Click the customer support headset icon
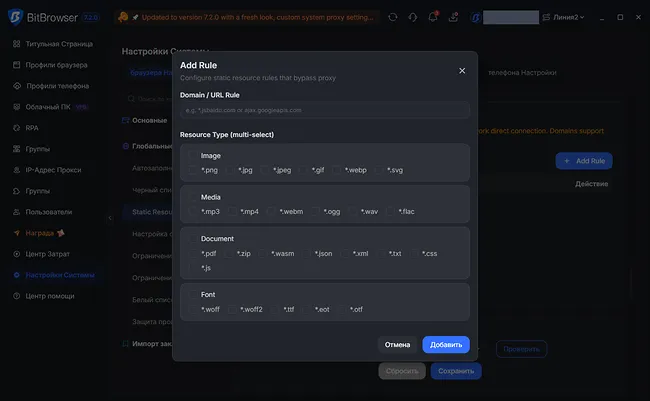Image resolution: width=650 pixels, height=401 pixels. pos(413,17)
